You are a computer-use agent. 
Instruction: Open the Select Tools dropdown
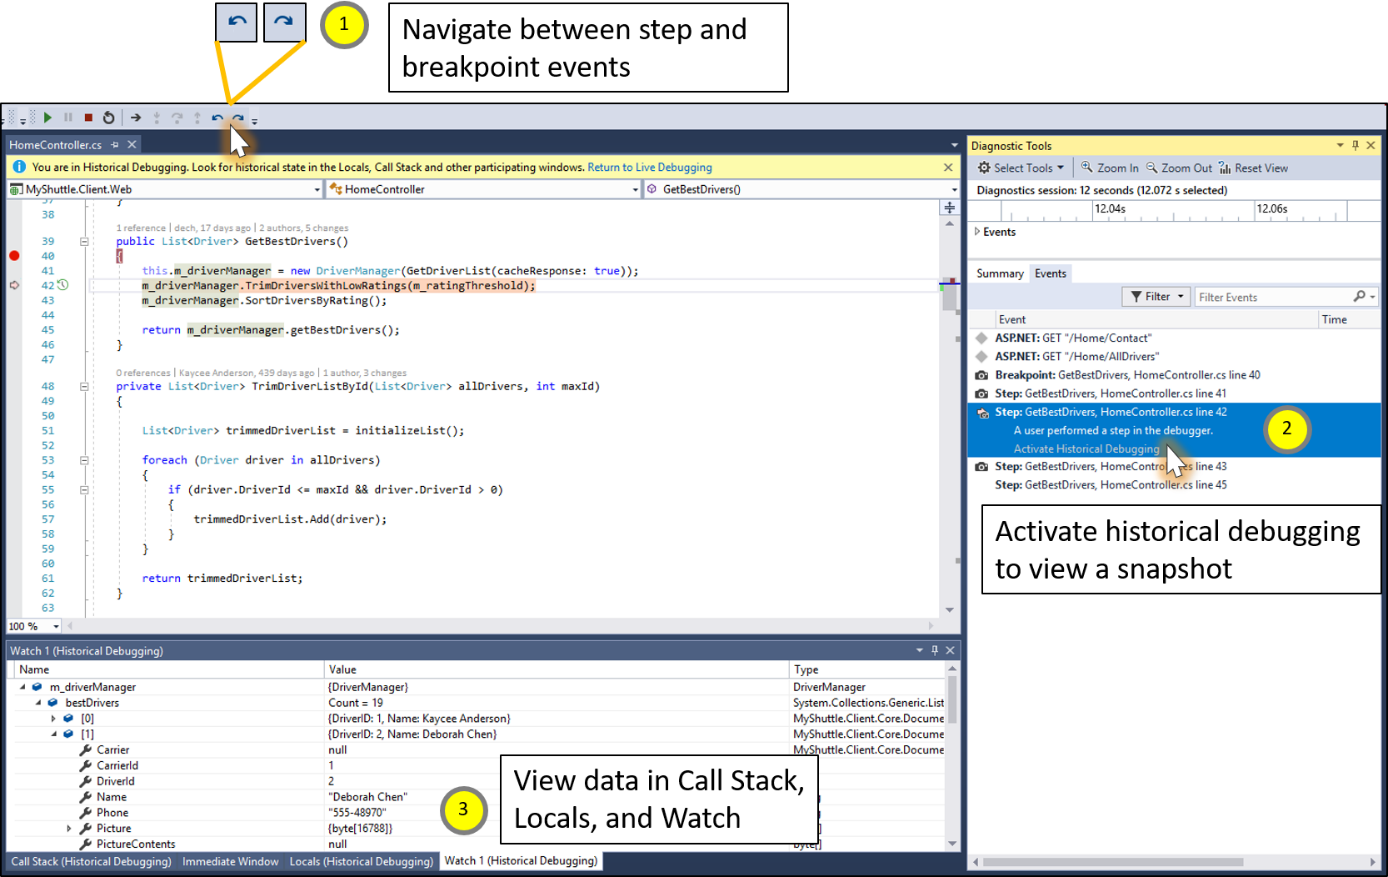tap(1021, 168)
